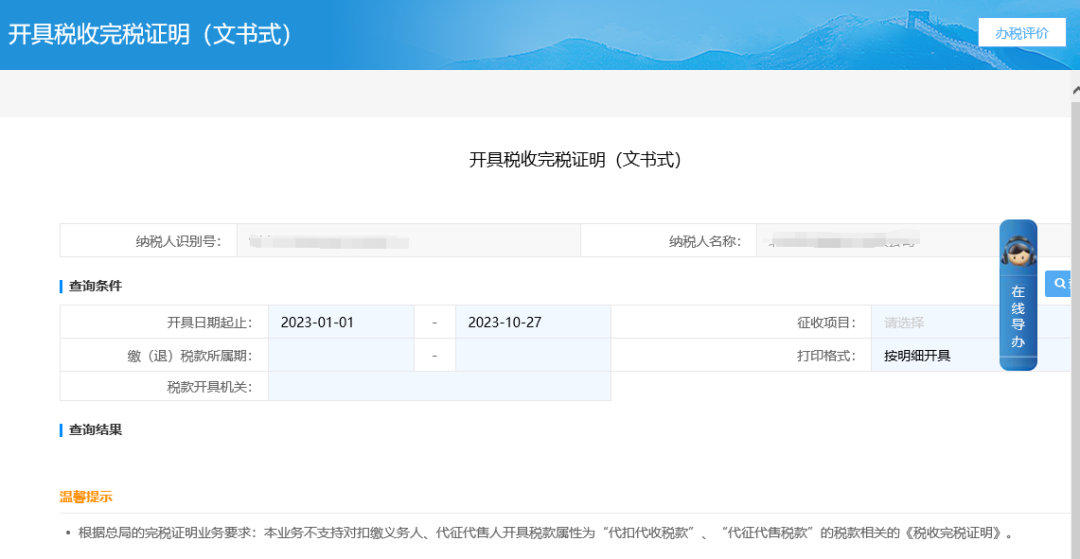Image resolution: width=1080 pixels, height=559 pixels.
Task: Open the 税款开具机关 selection field
Action: coord(439,387)
